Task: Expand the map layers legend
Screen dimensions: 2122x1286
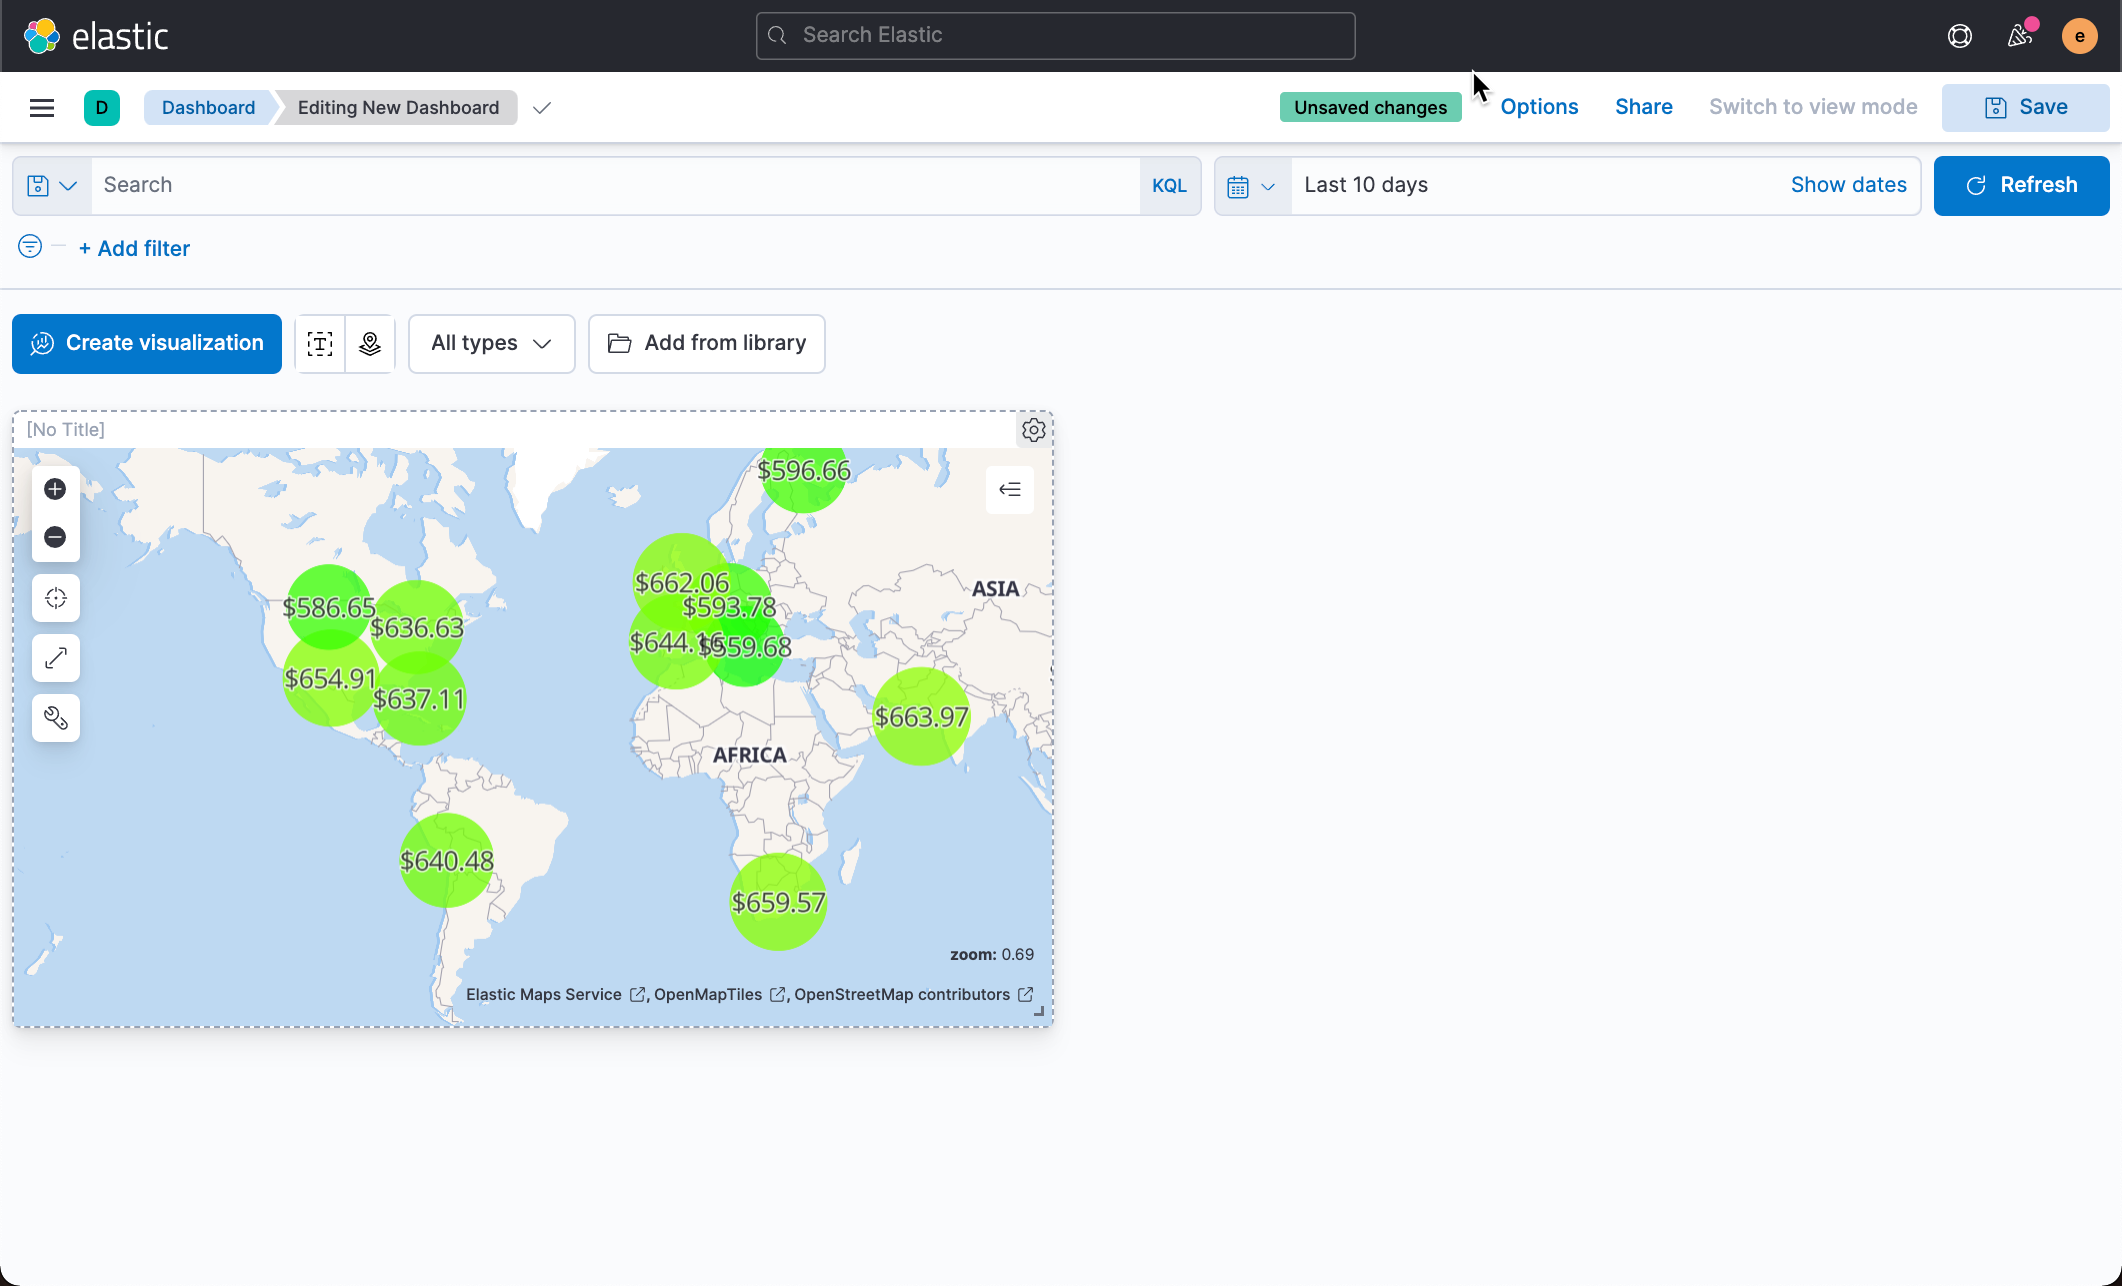Action: [1009, 489]
